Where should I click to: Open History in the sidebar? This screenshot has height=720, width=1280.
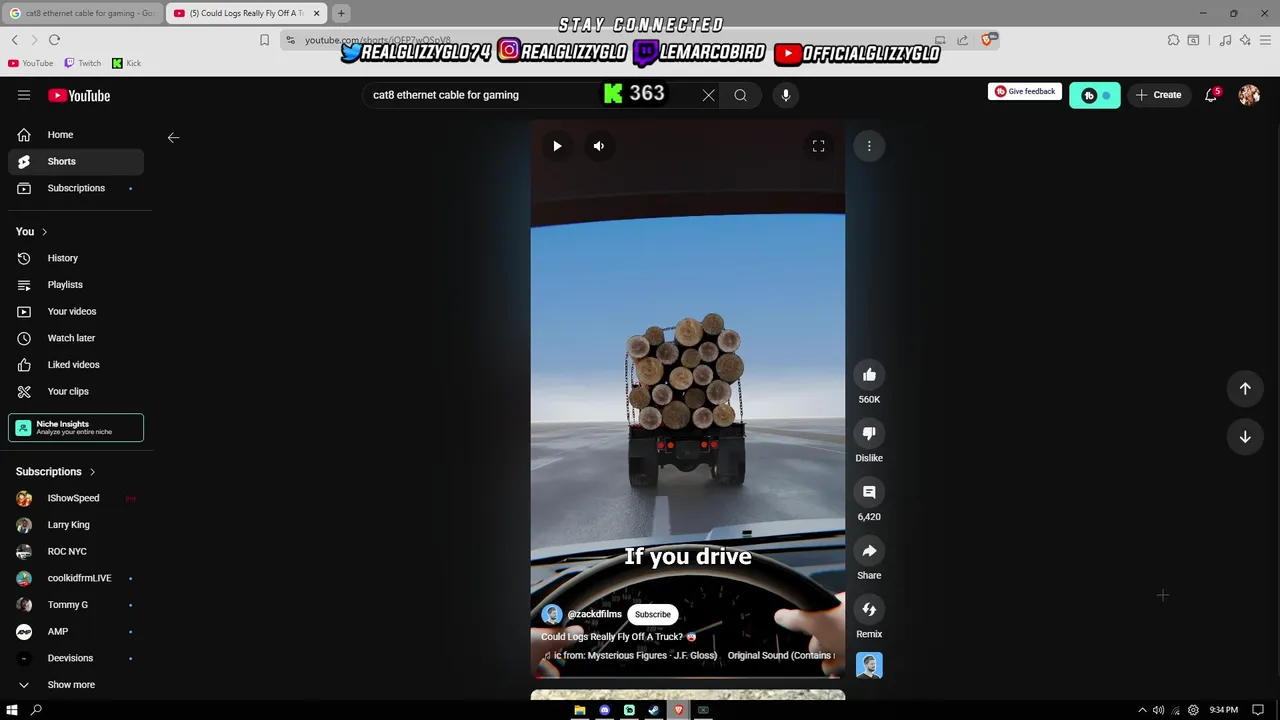click(76, 258)
